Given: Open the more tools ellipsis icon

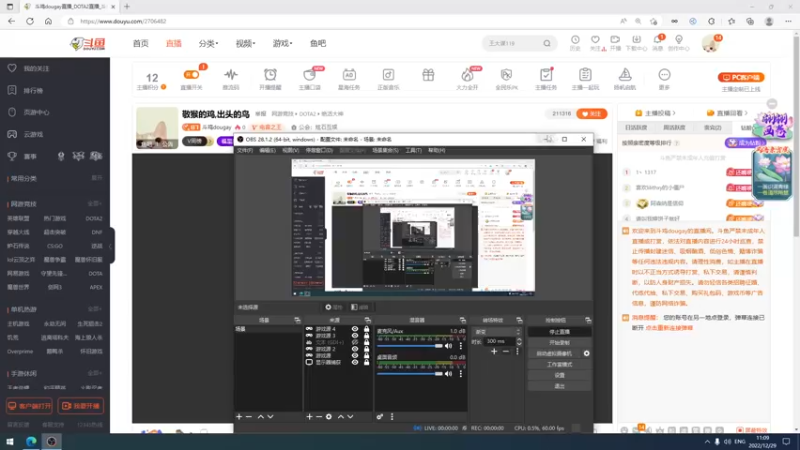Looking at the screenshot, I should [664, 75].
